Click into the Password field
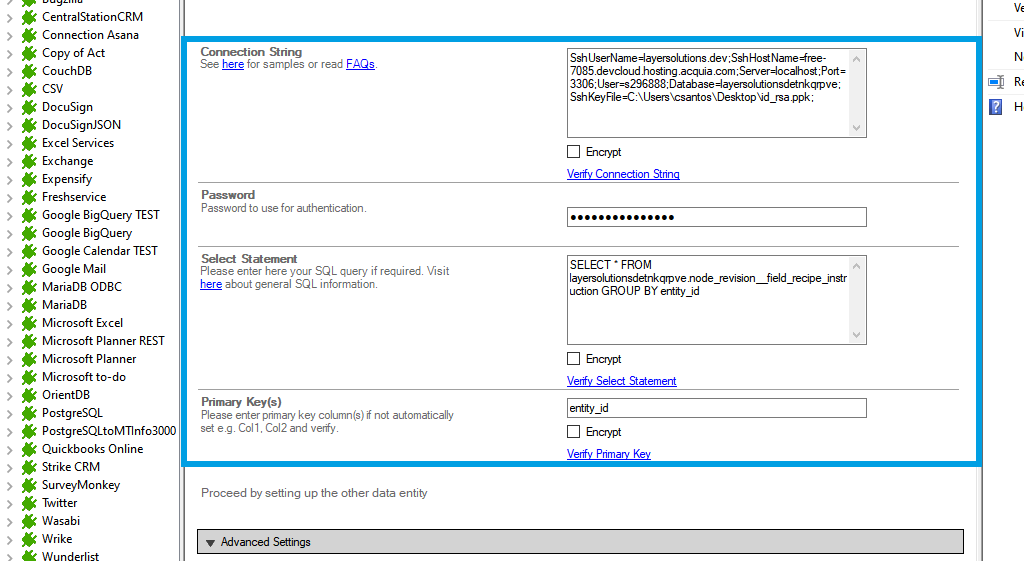The height and width of the screenshot is (561, 1024). 716,217
